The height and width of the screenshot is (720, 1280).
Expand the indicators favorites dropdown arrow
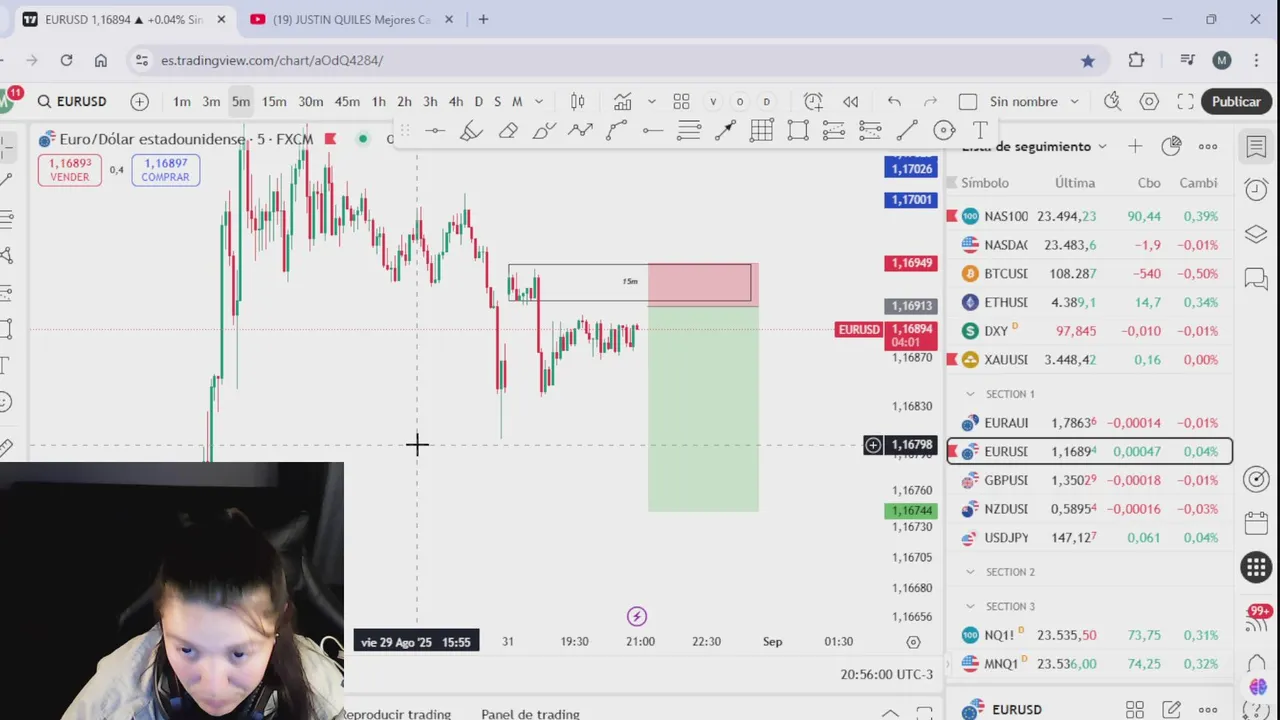[x=651, y=101]
